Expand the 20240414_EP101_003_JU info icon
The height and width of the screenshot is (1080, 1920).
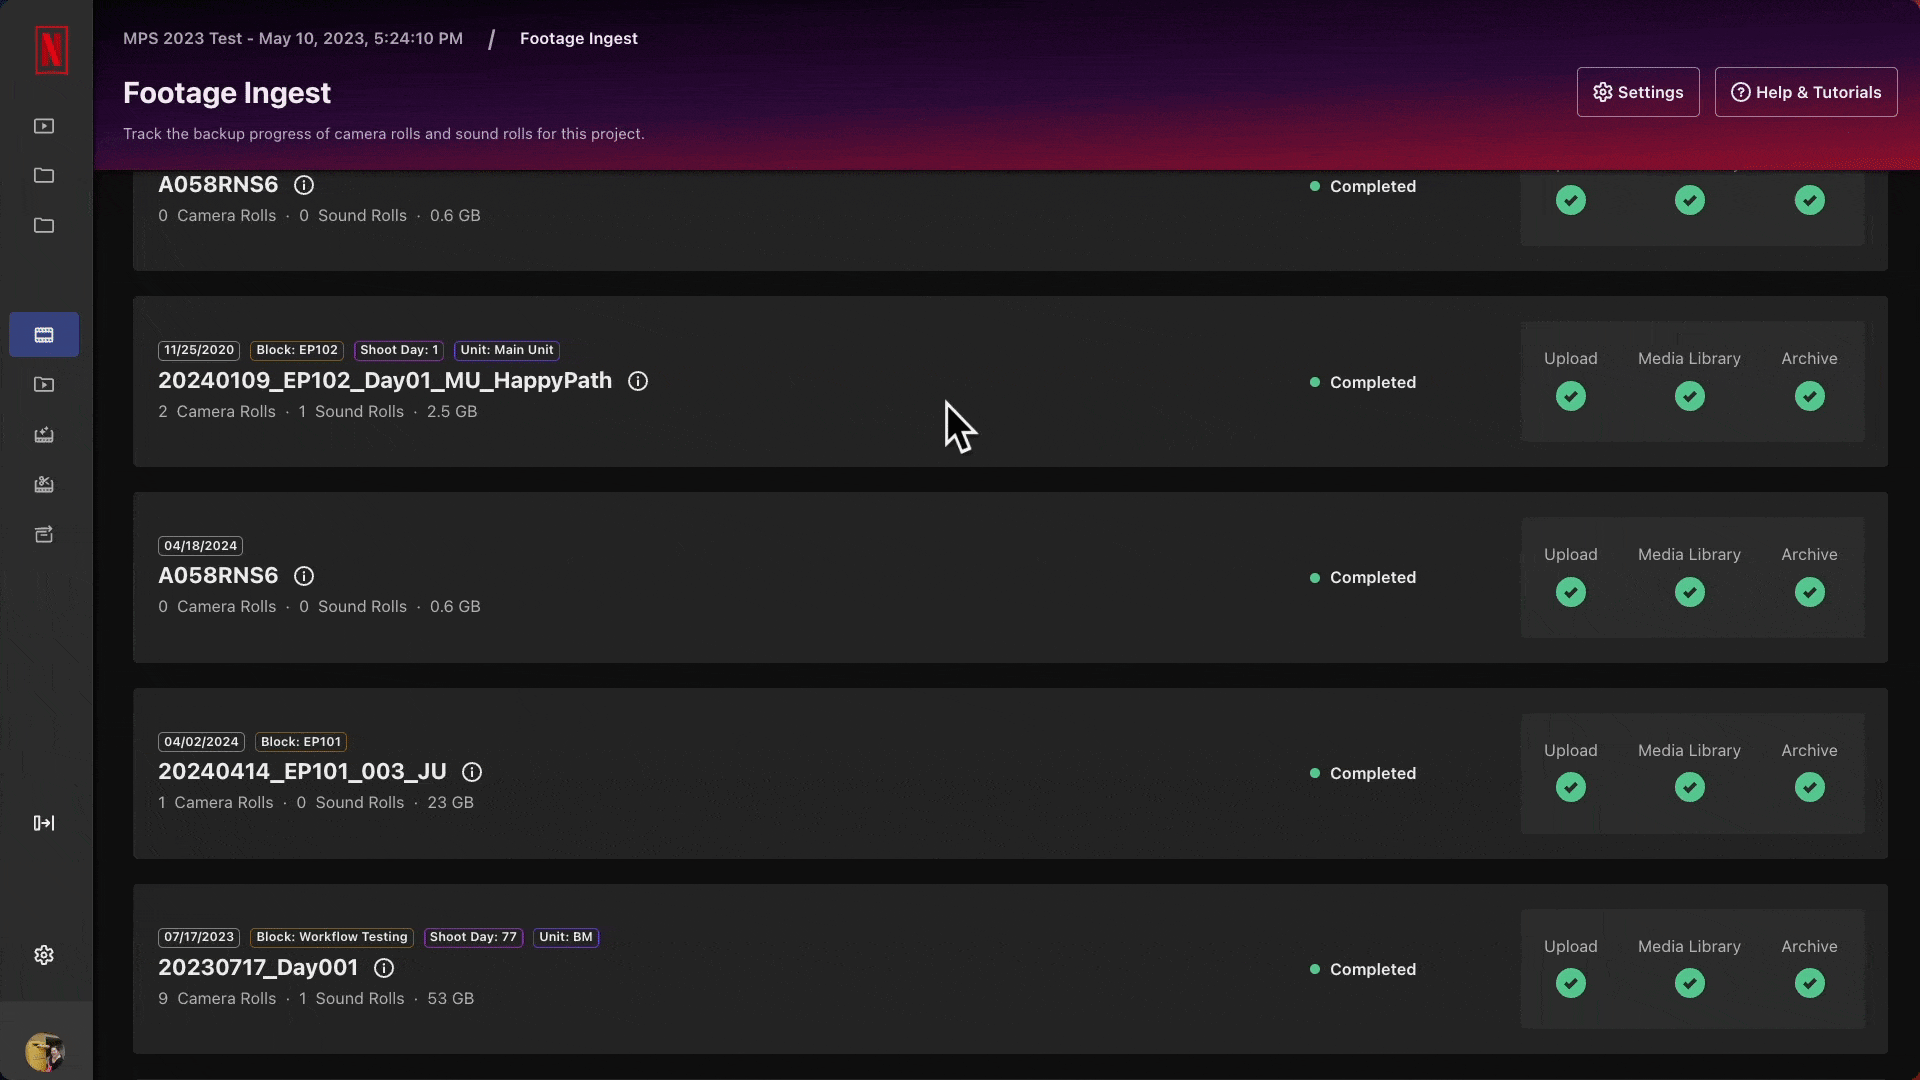471,770
